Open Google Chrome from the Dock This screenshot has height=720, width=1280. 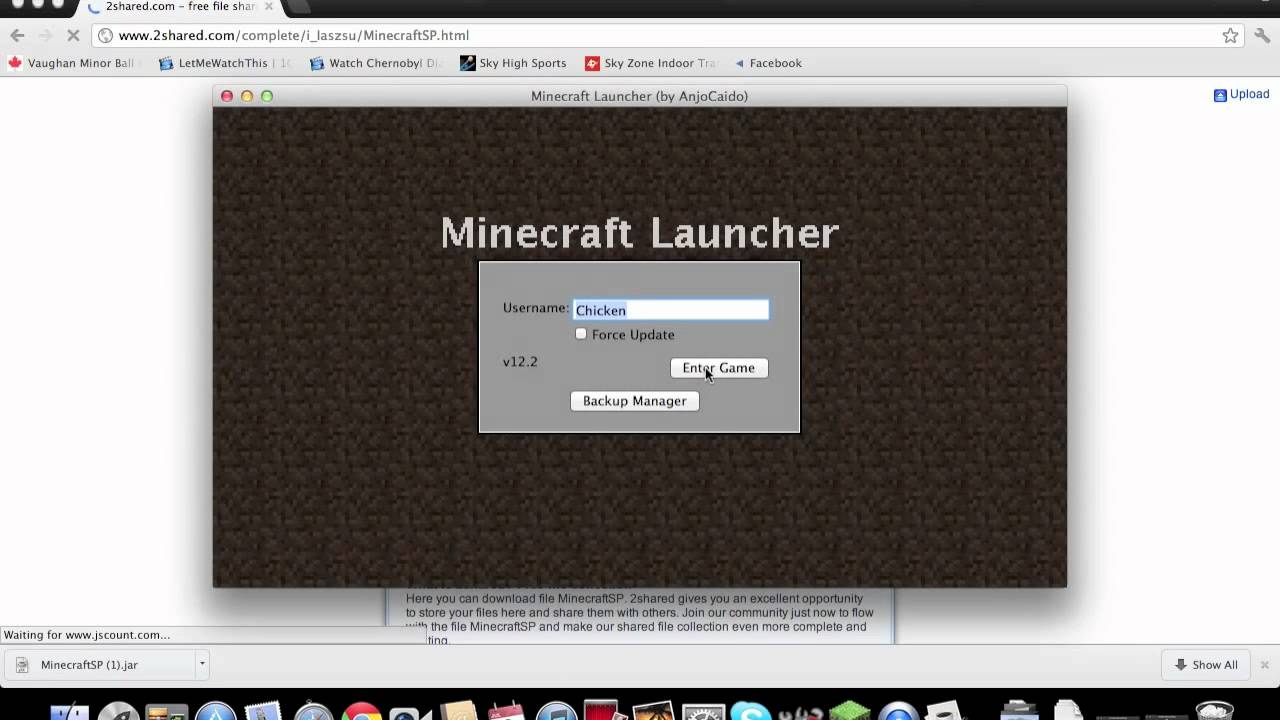pyautogui.click(x=362, y=711)
